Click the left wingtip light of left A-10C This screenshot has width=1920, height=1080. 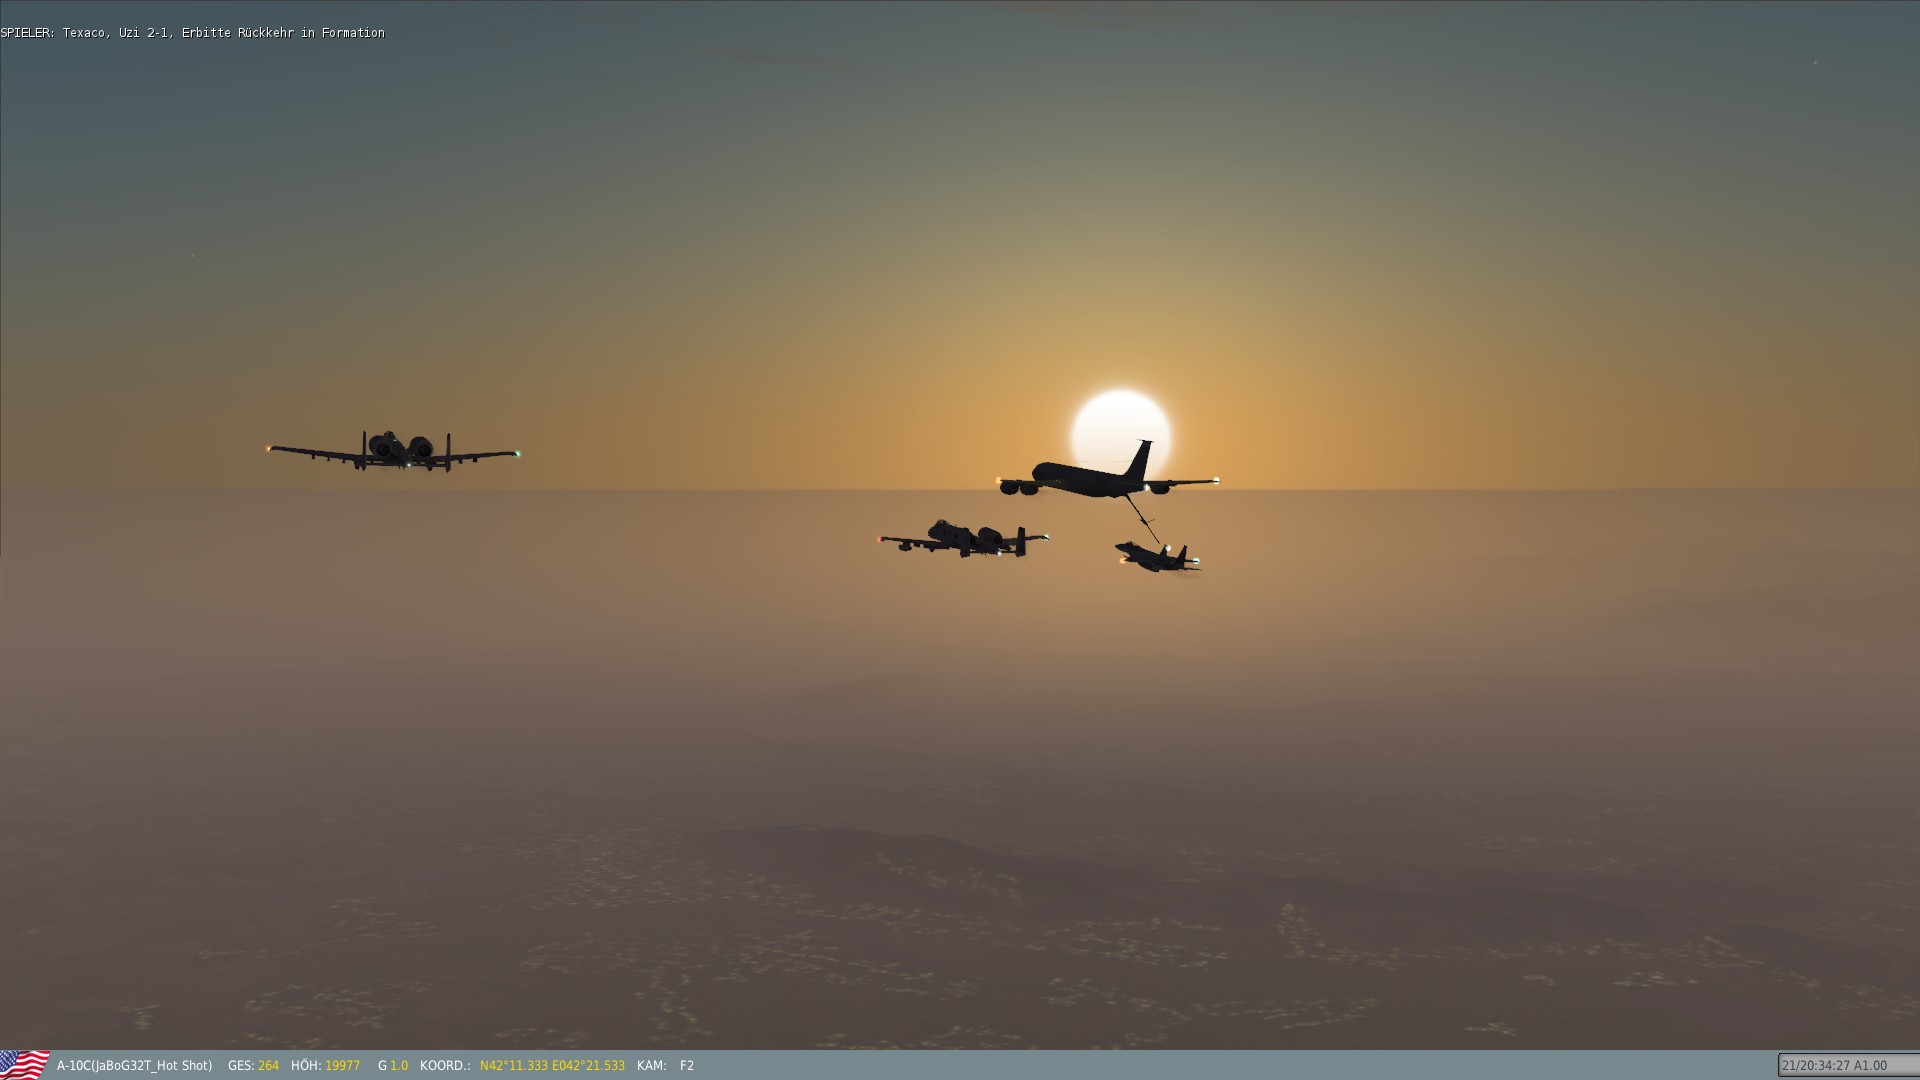coord(269,448)
